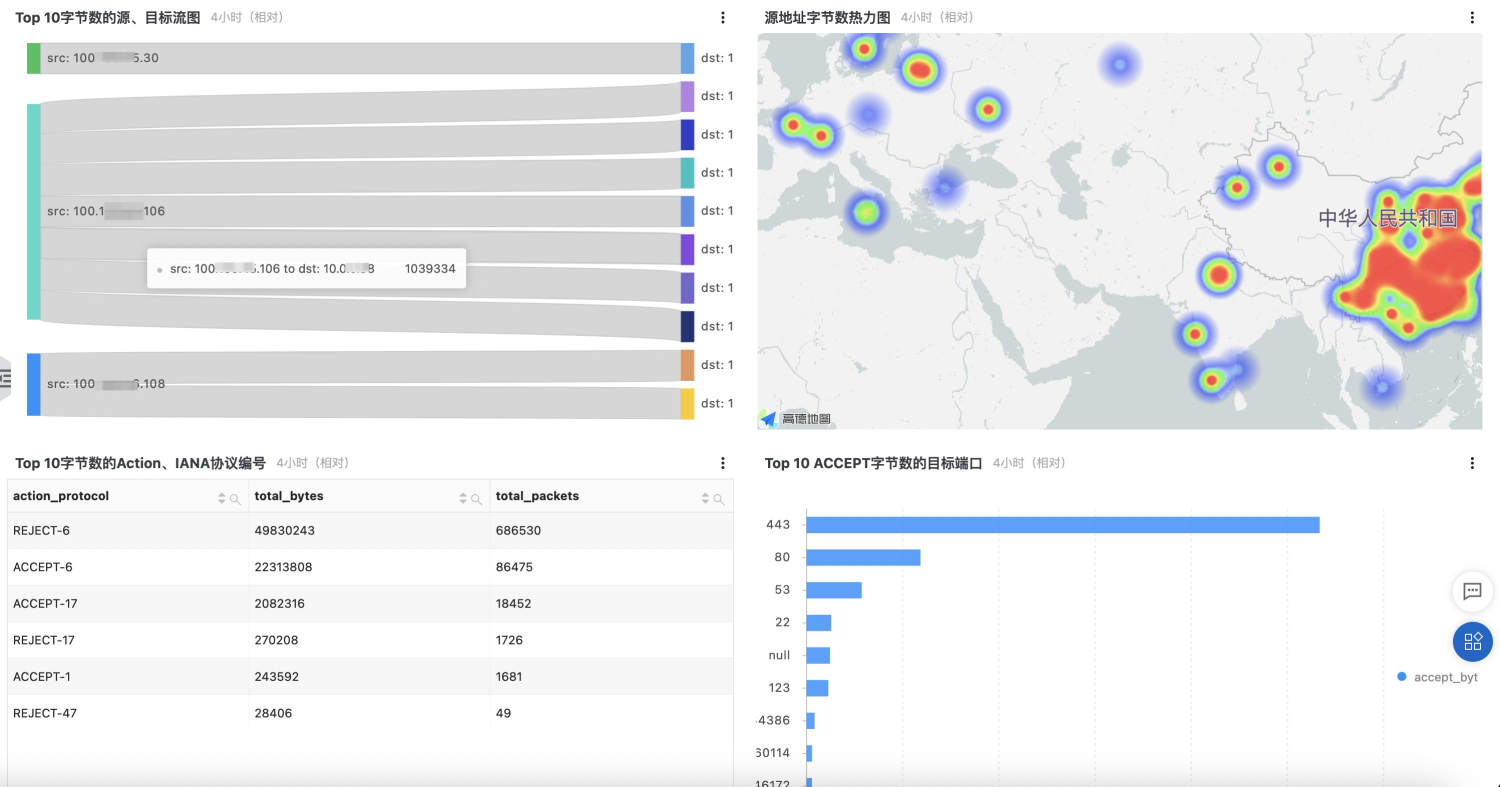This screenshot has width=1500, height=787.
Task: Select the 443 port bar in chart
Action: pos(1063,525)
